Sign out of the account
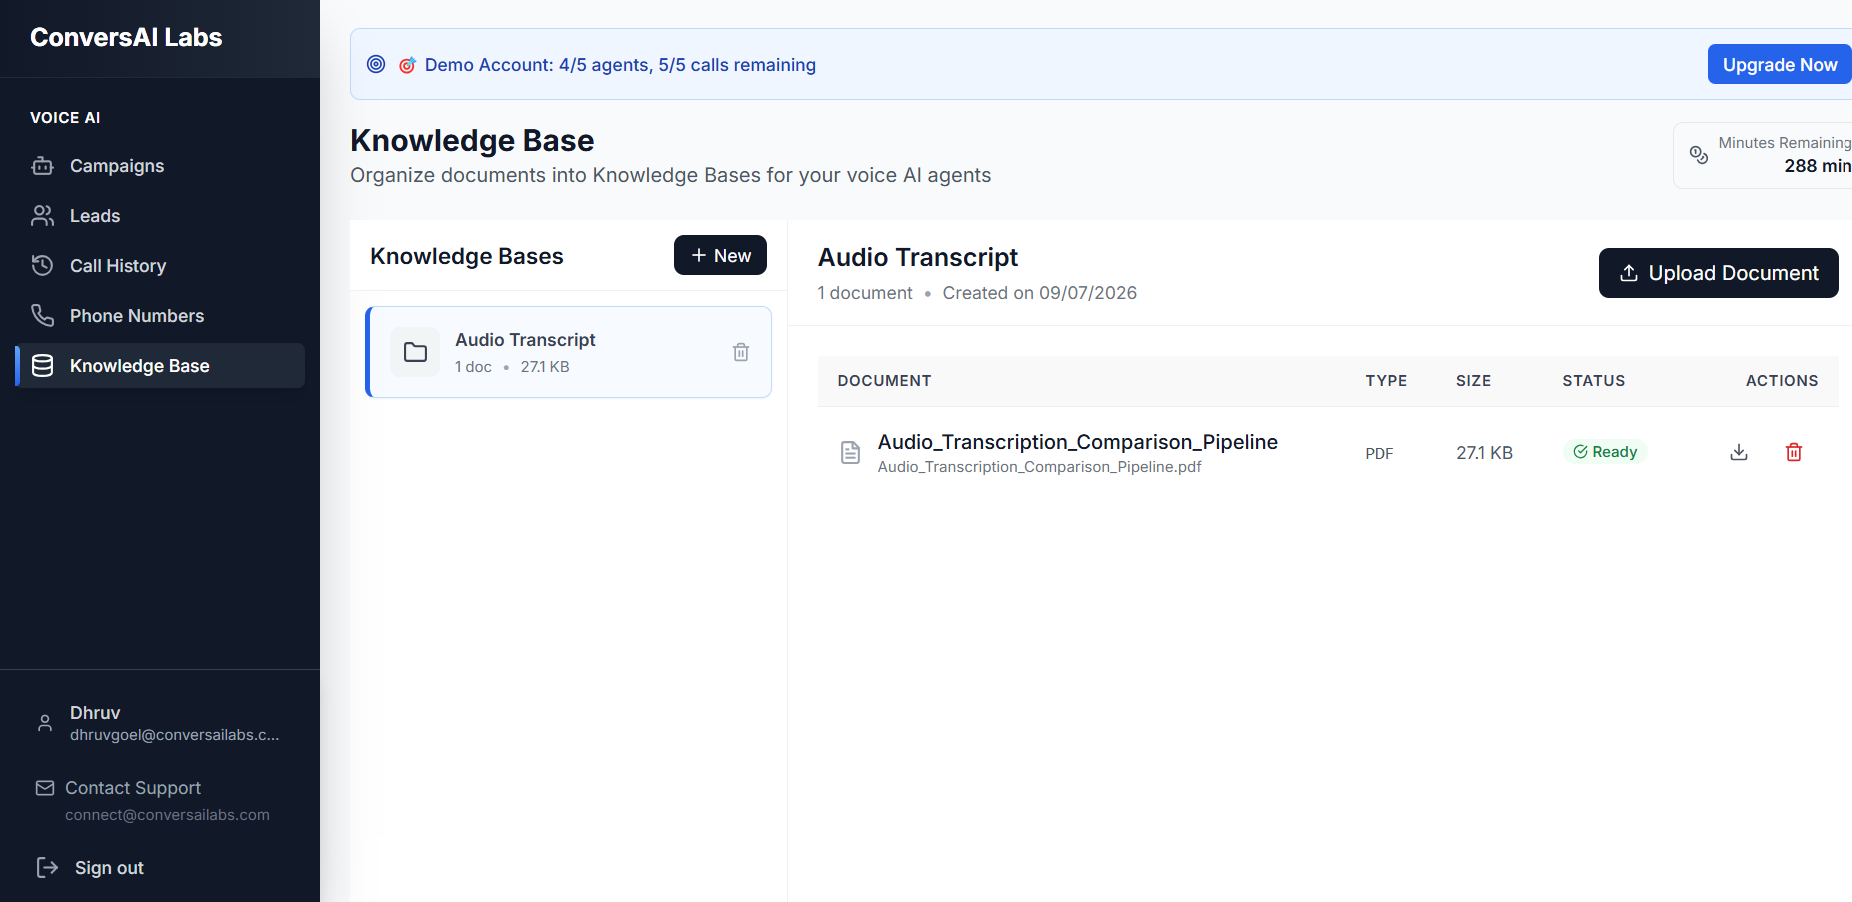The image size is (1852, 902). pos(109,868)
